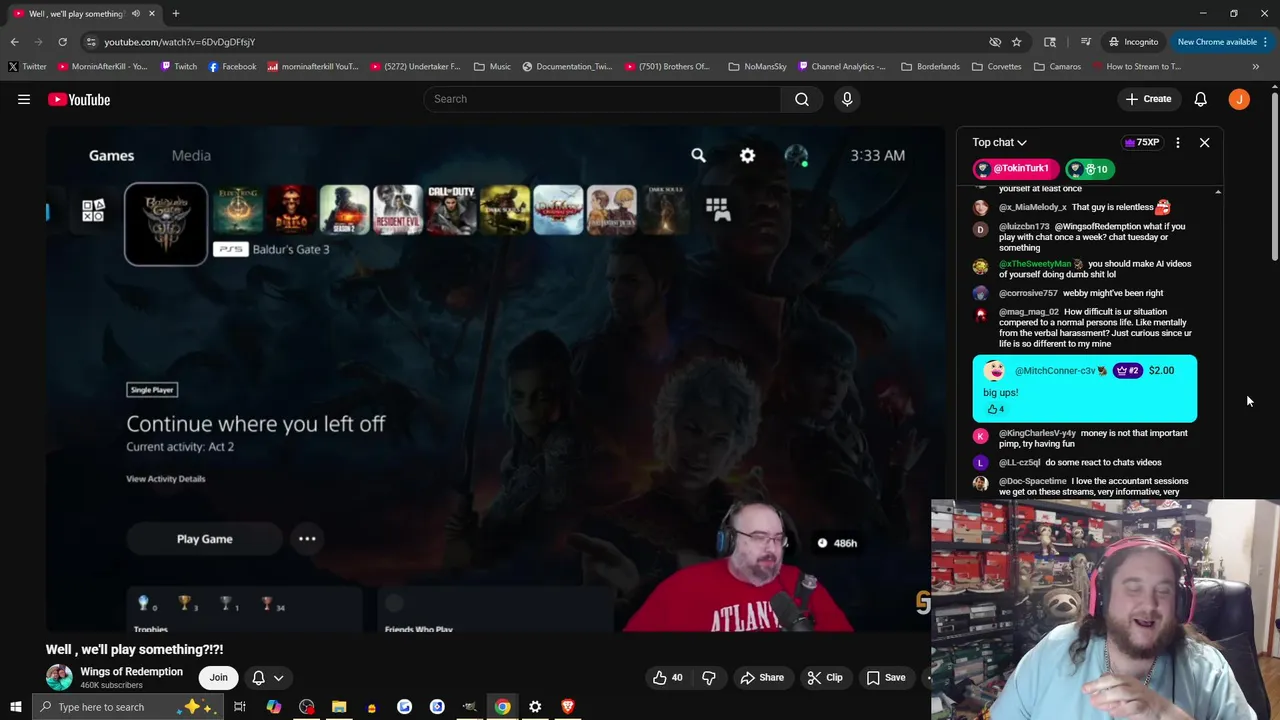This screenshot has height=720, width=1280.
Task: Select the Call of Duty game tile
Action: click(x=451, y=209)
